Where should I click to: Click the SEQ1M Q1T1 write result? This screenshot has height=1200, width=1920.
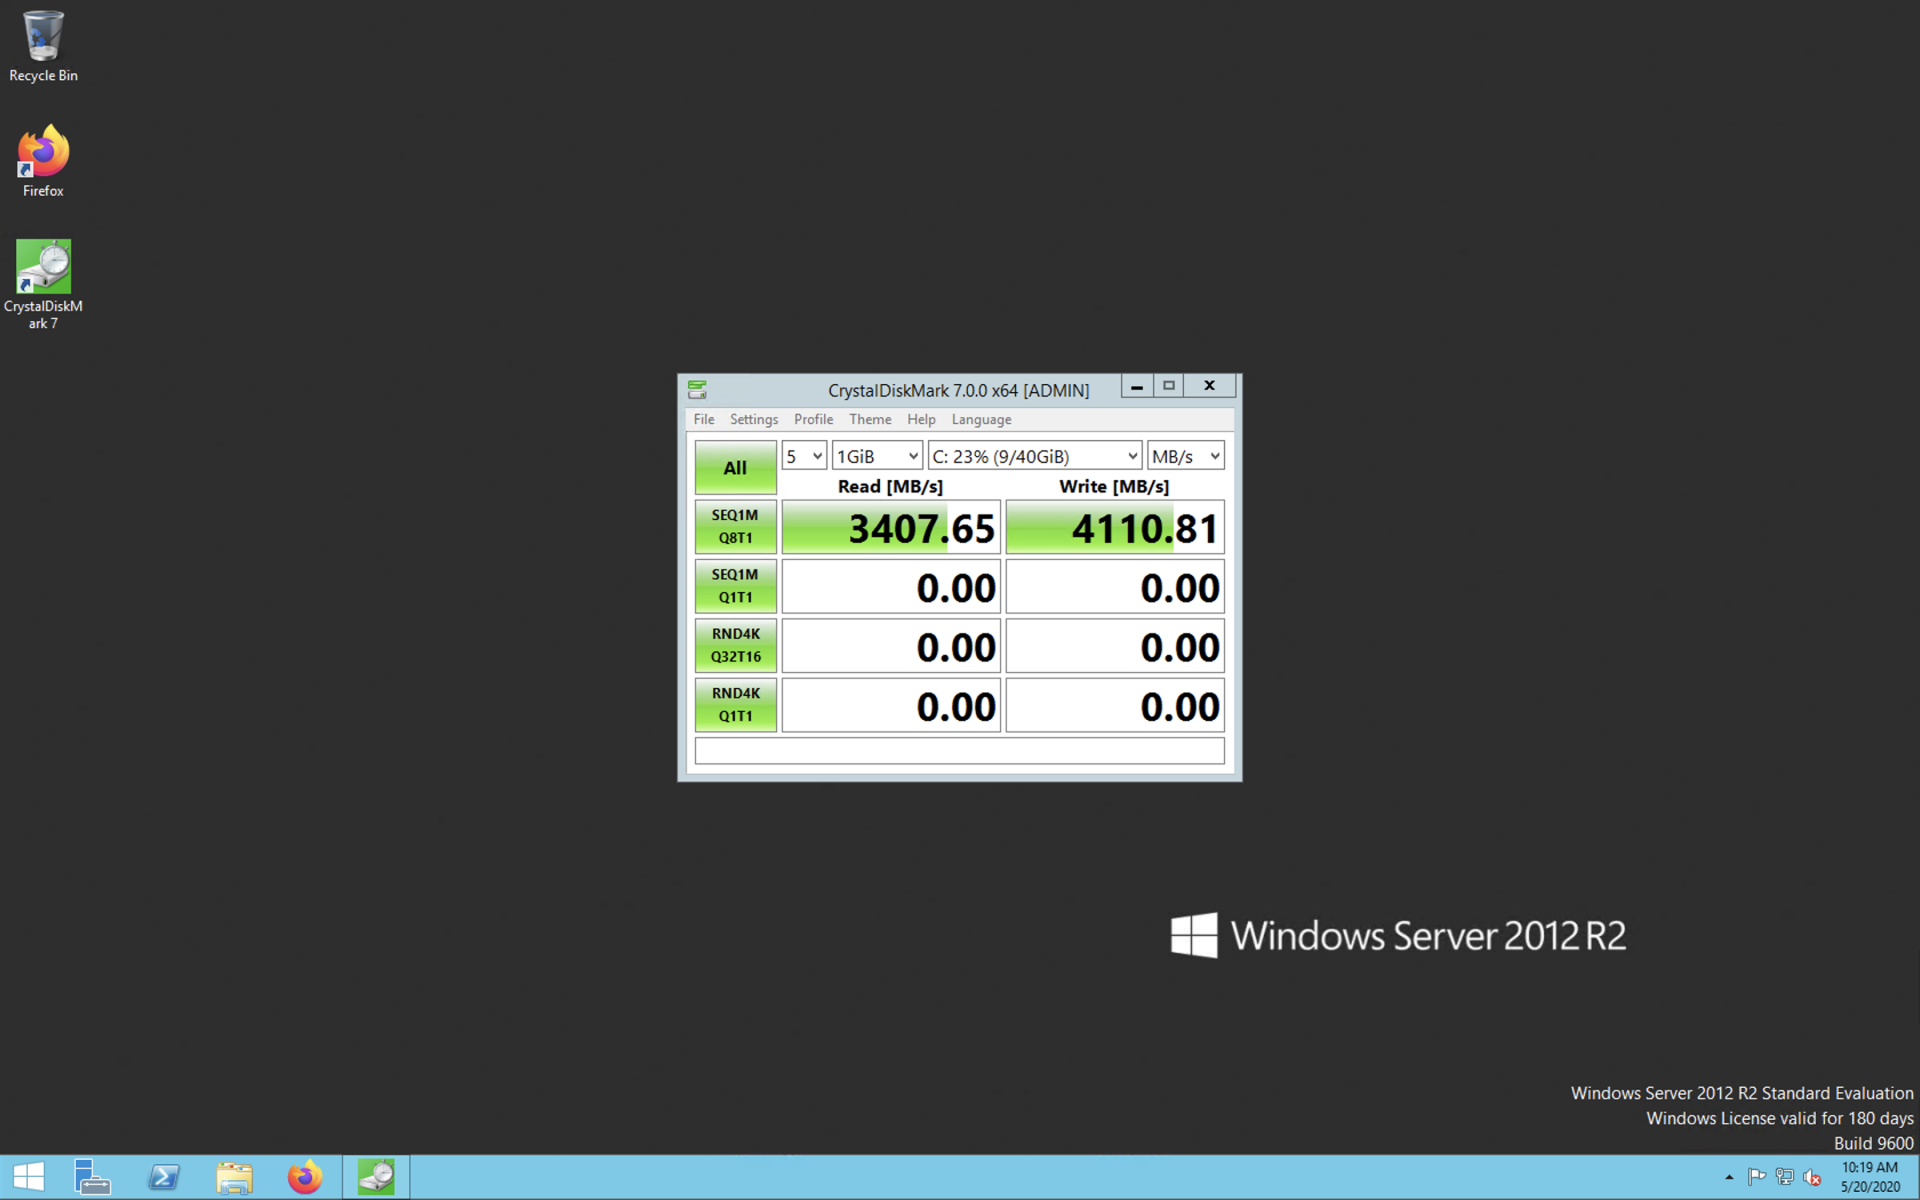pos(1115,586)
